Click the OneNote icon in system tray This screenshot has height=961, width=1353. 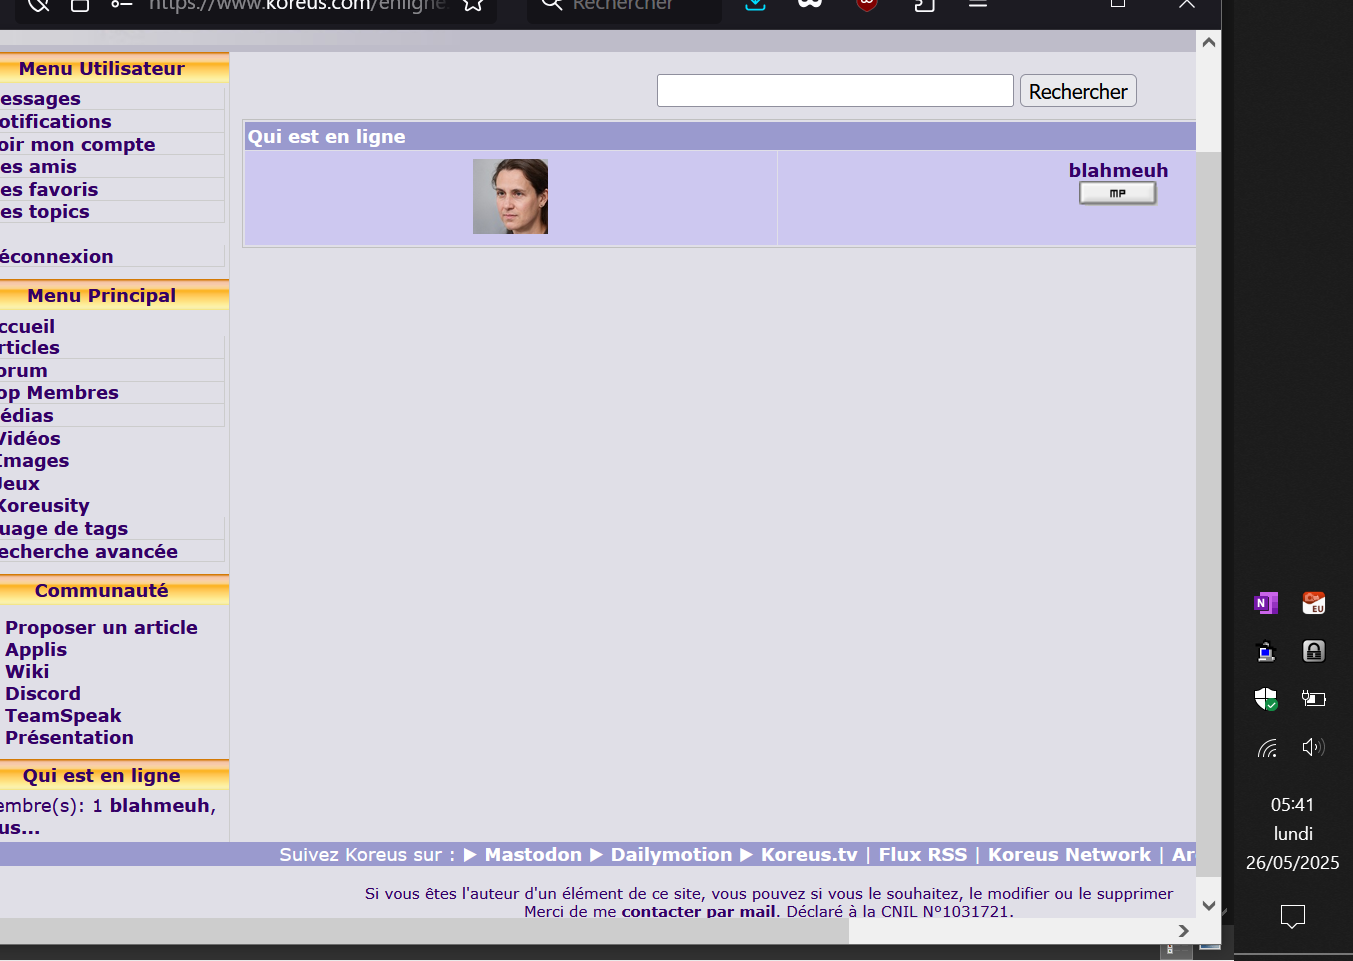pos(1266,603)
